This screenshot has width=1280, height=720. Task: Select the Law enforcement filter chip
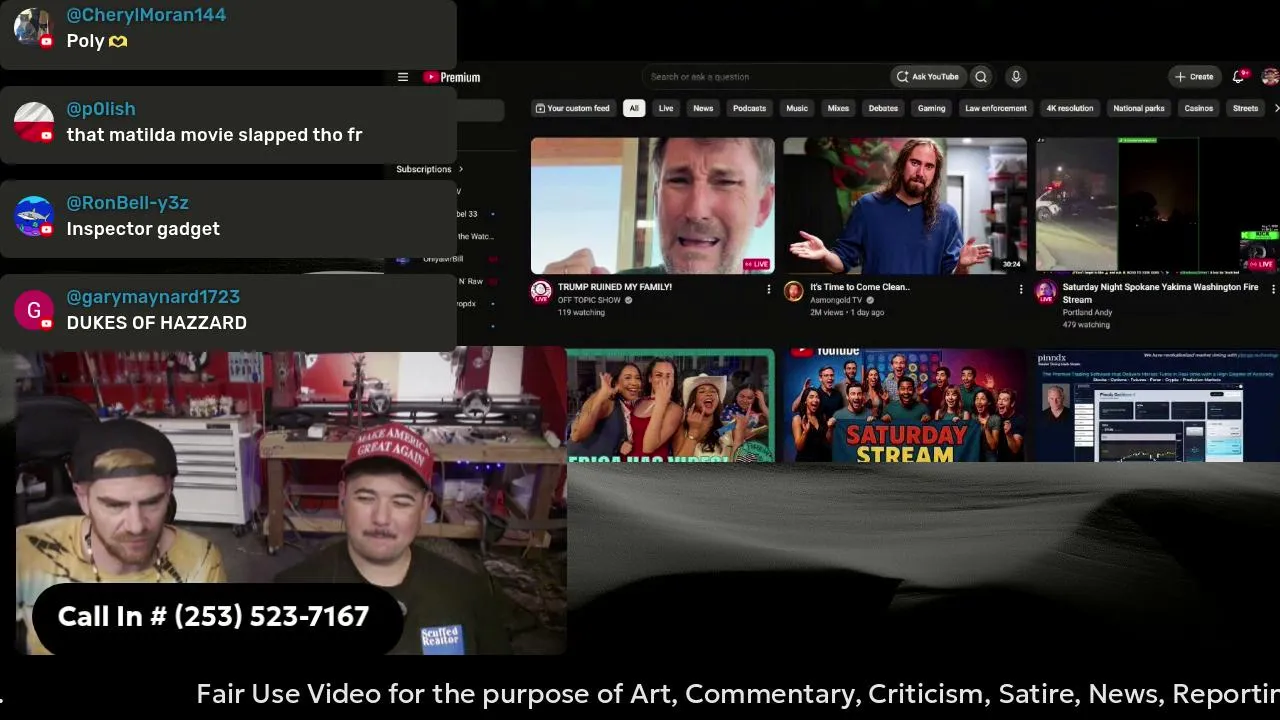click(996, 108)
